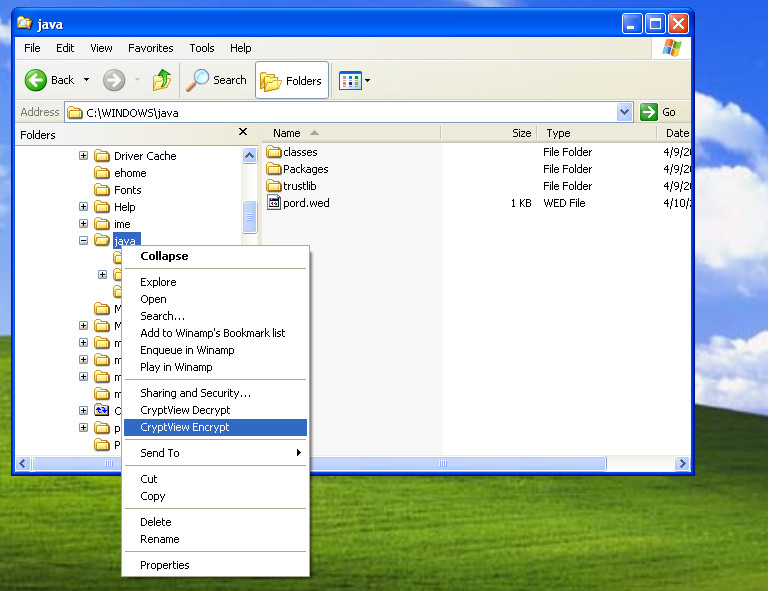Click the Back arrow icon
This screenshot has height=591, width=769.
(36, 80)
